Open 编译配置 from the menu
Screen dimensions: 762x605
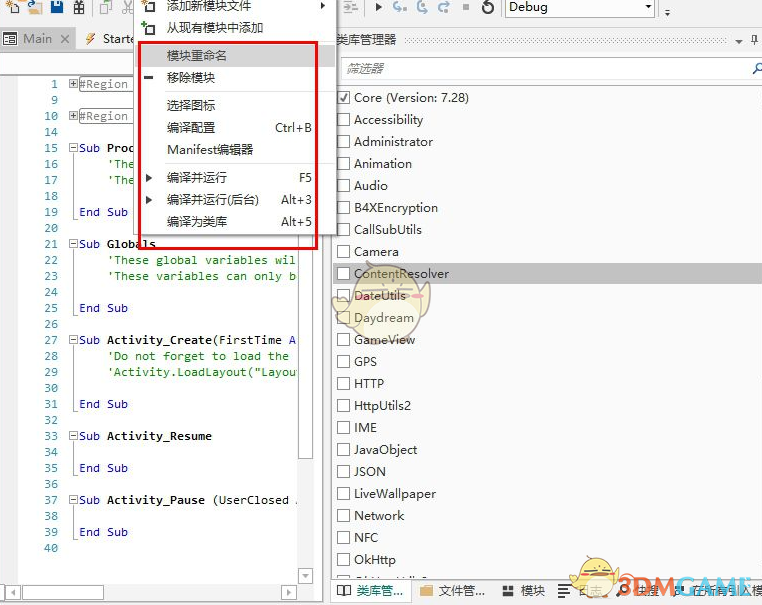236,127
